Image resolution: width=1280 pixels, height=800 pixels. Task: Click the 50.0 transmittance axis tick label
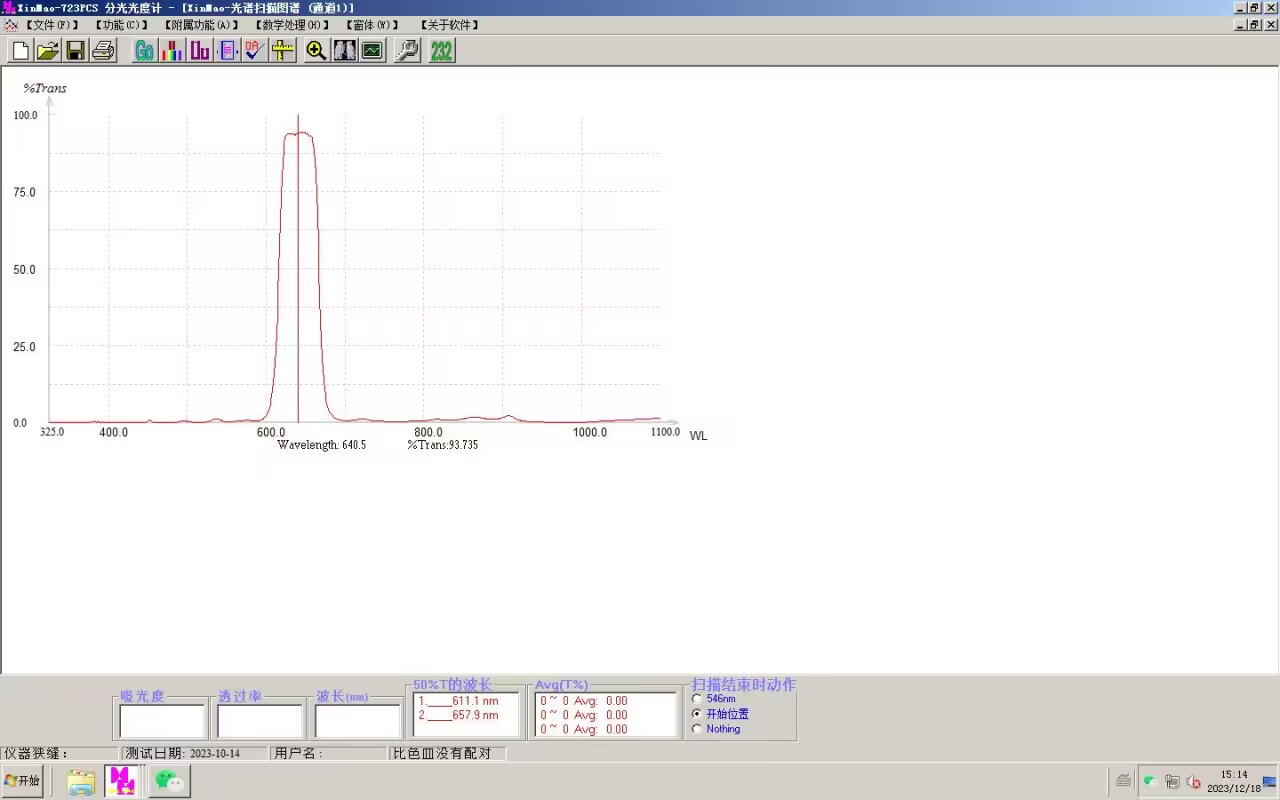(x=25, y=270)
